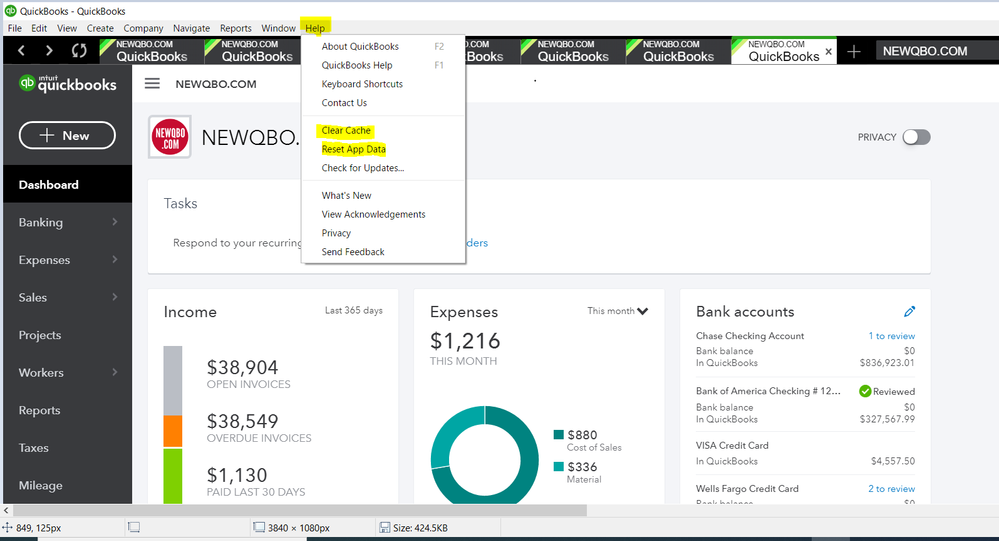Open the File menu
This screenshot has height=541, width=999.
pyautogui.click(x=15, y=28)
